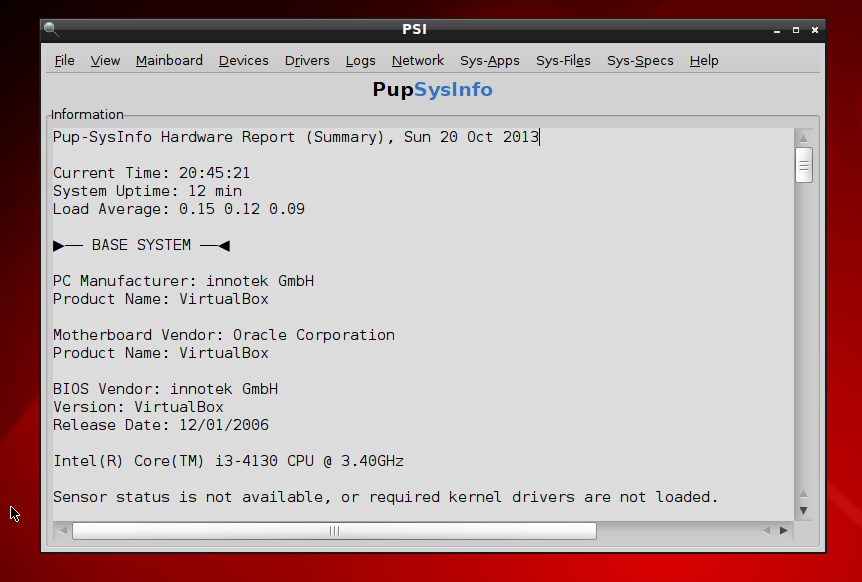Click the vertical scrollbar thumb

[x=804, y=165]
